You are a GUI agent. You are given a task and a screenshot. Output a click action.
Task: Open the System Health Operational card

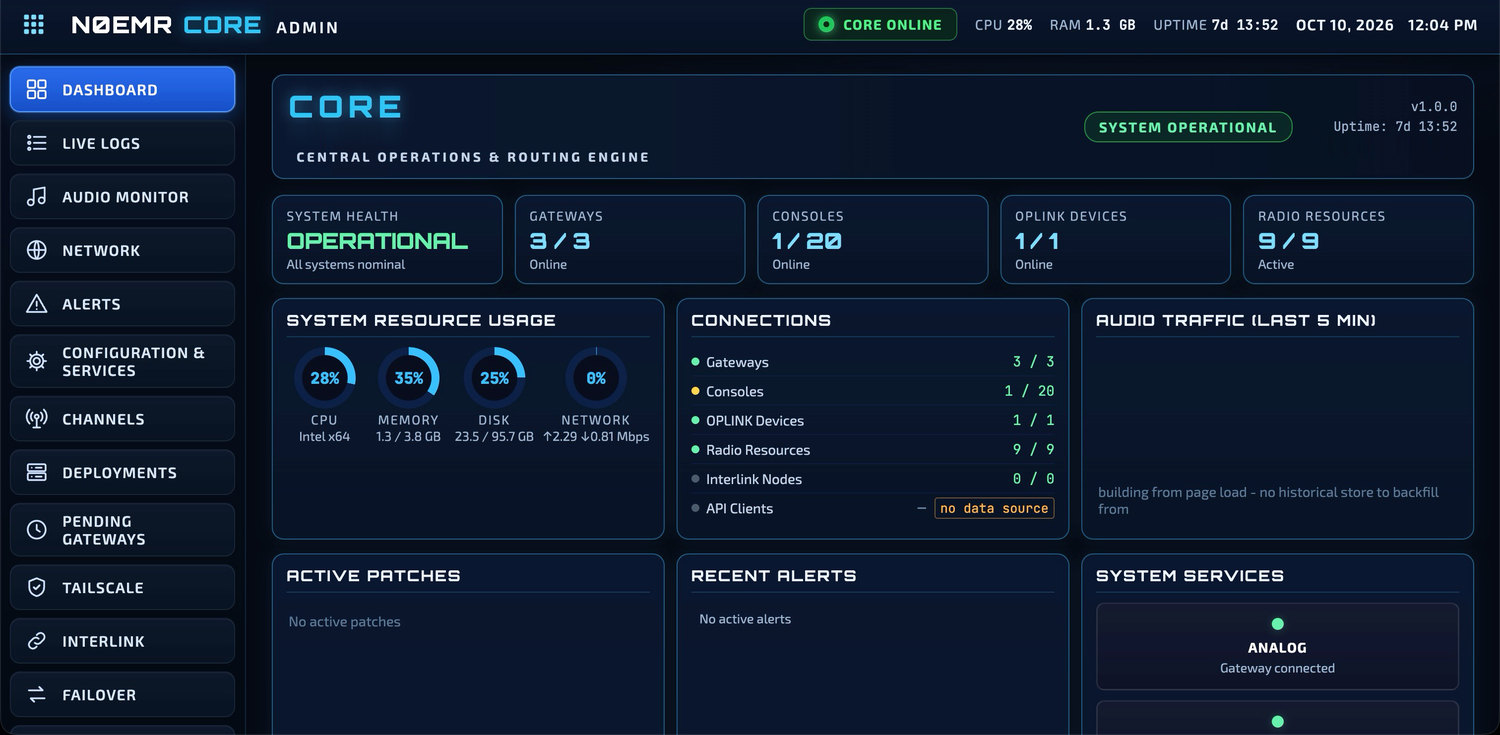387,240
